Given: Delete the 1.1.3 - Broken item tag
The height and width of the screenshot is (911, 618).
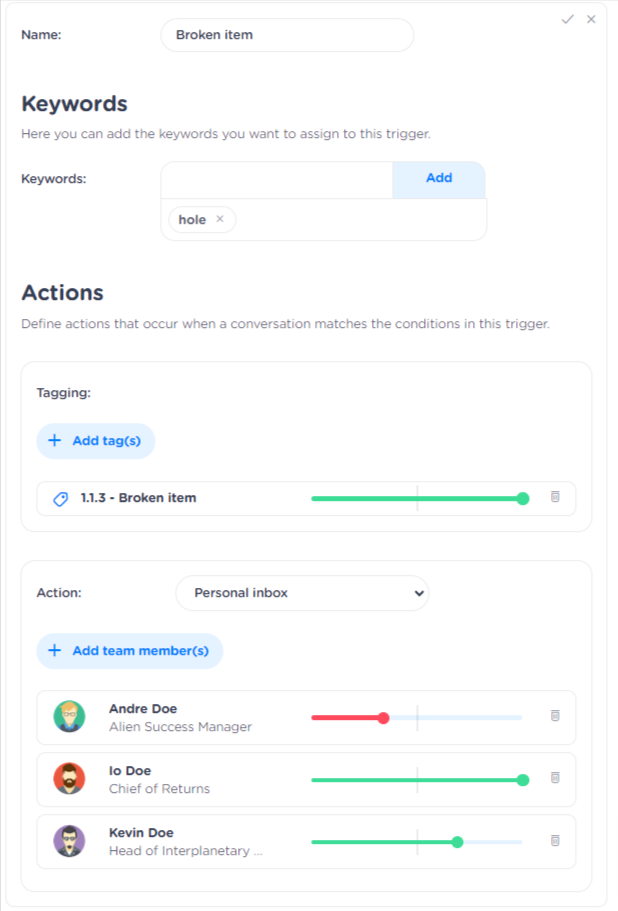Looking at the screenshot, I should click(555, 497).
